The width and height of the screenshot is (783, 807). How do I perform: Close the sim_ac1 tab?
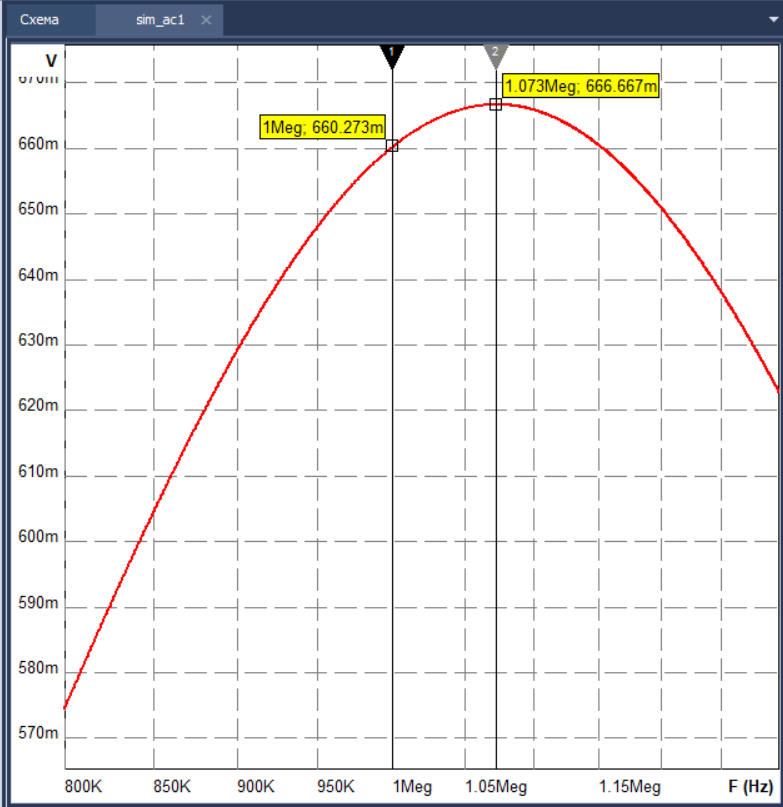pos(206,20)
